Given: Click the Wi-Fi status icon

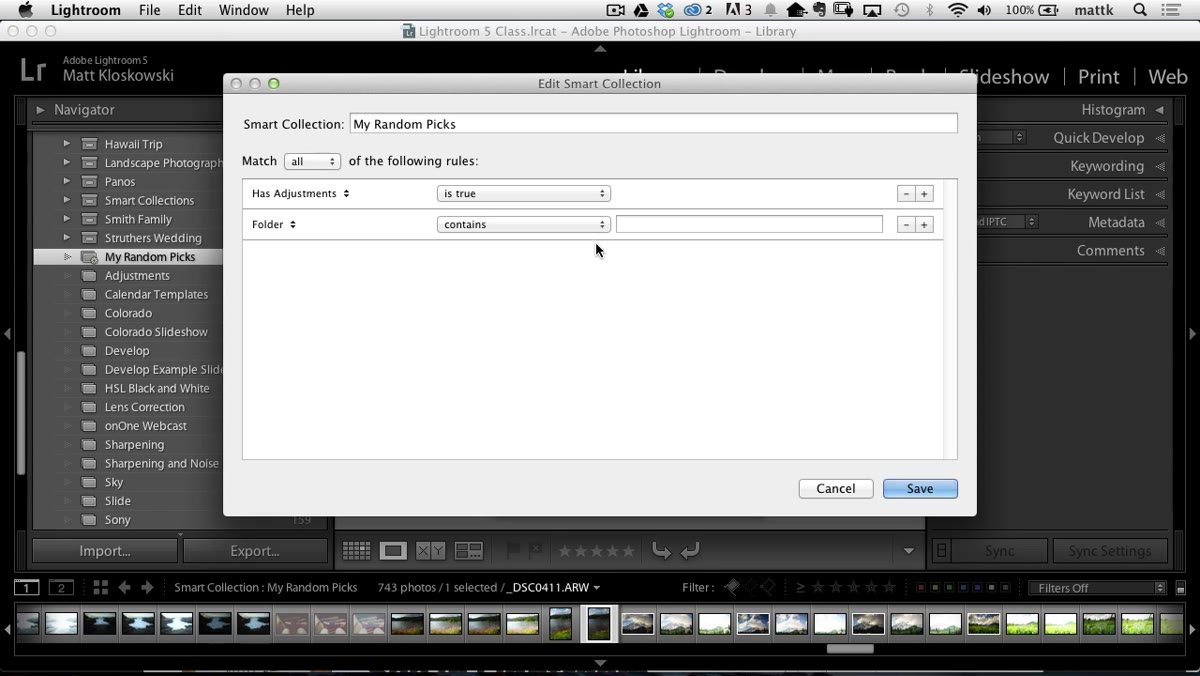Looking at the screenshot, I should (958, 10).
